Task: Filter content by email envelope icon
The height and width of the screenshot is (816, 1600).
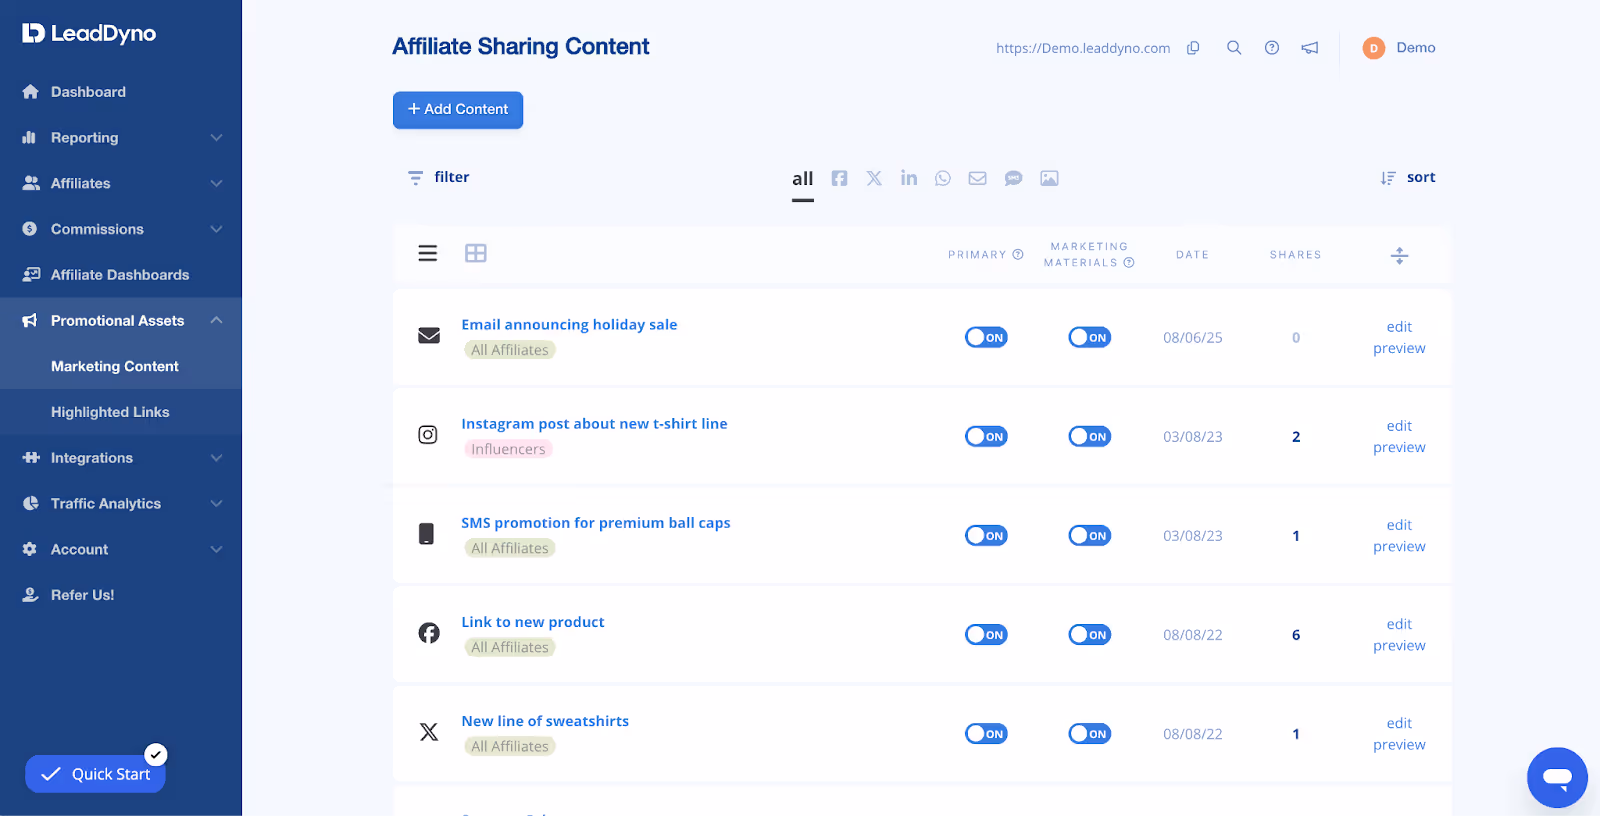Action: coord(978,178)
